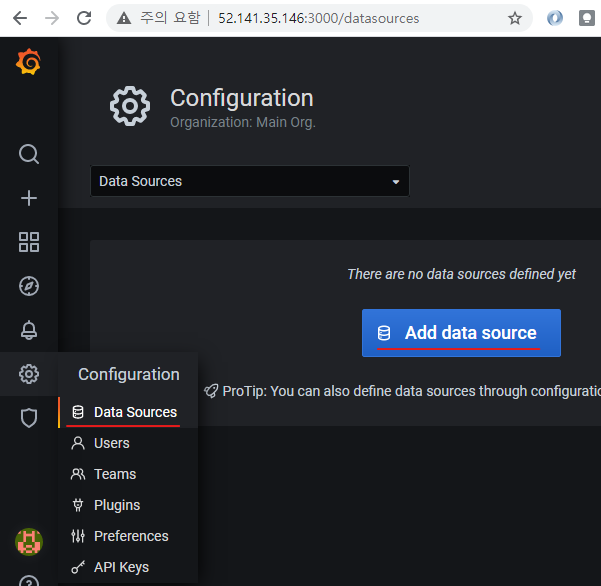Viewport: 601px width, 586px height.
Task: Open the search magnifier in sidebar
Action: (x=29, y=154)
